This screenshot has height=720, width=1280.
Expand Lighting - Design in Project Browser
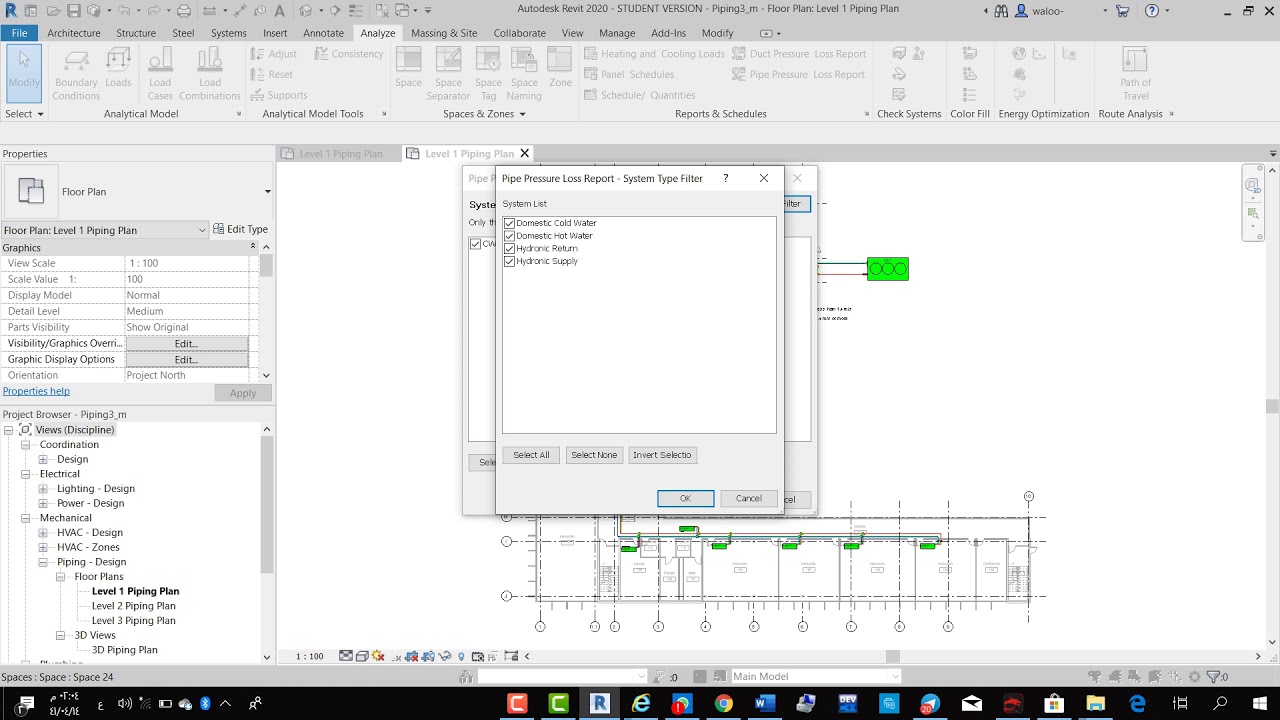(x=44, y=489)
